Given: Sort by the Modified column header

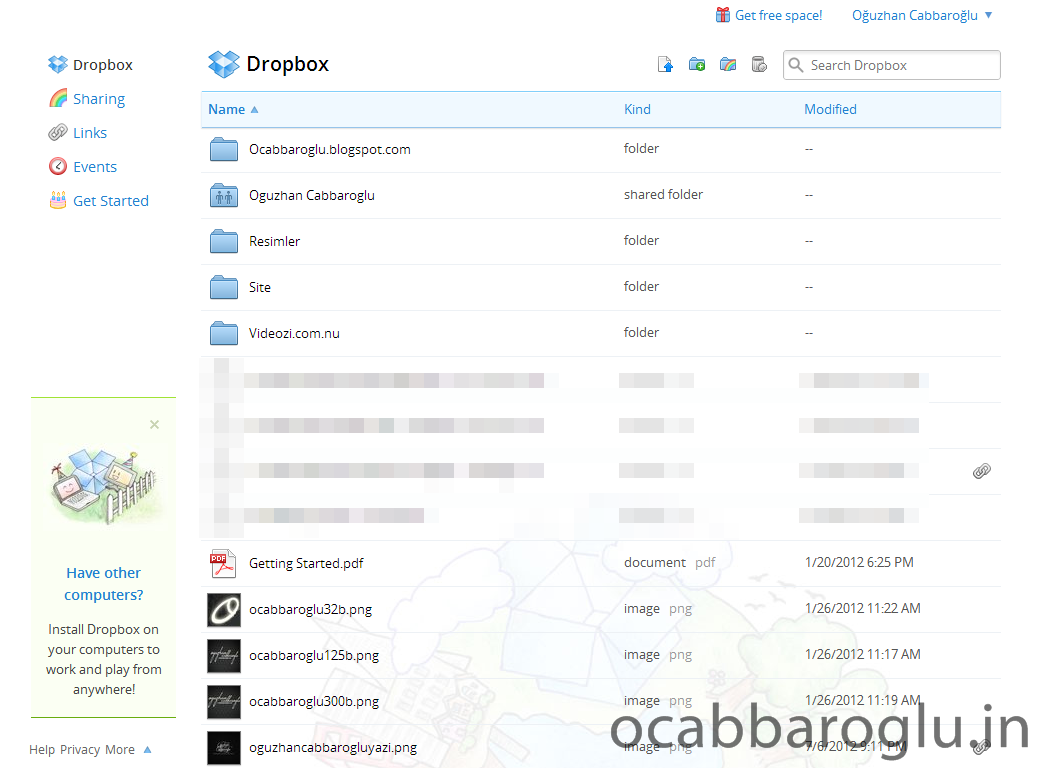Looking at the screenshot, I should point(830,109).
